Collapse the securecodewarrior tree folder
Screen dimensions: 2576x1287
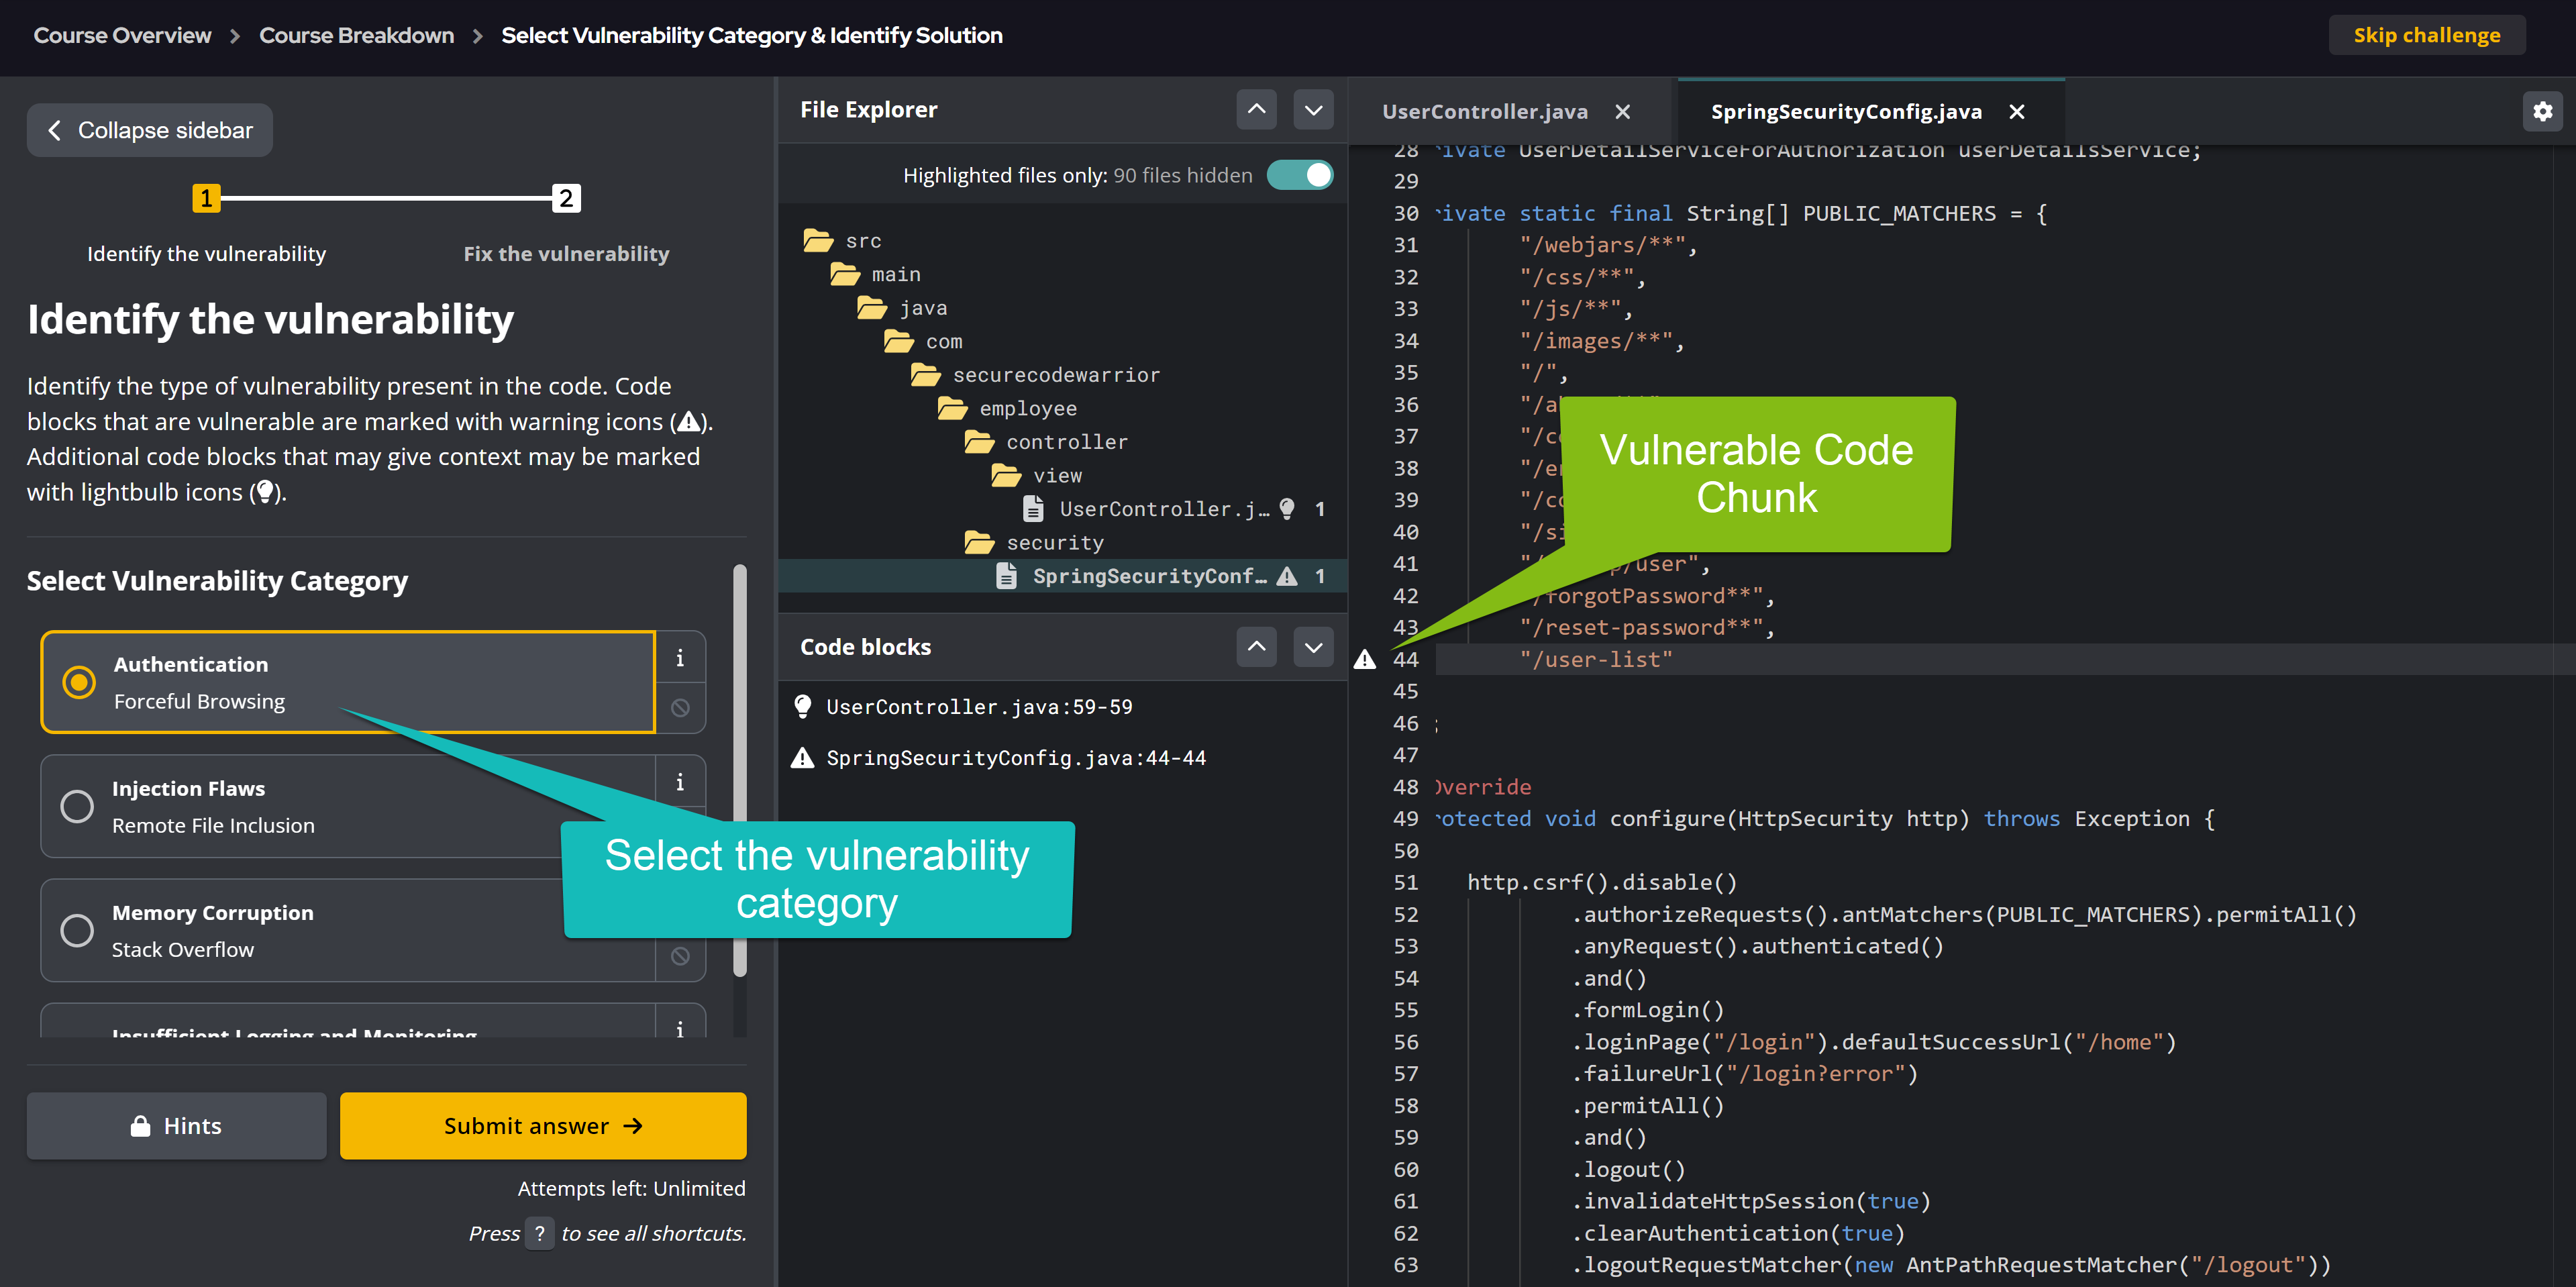pos(1035,375)
